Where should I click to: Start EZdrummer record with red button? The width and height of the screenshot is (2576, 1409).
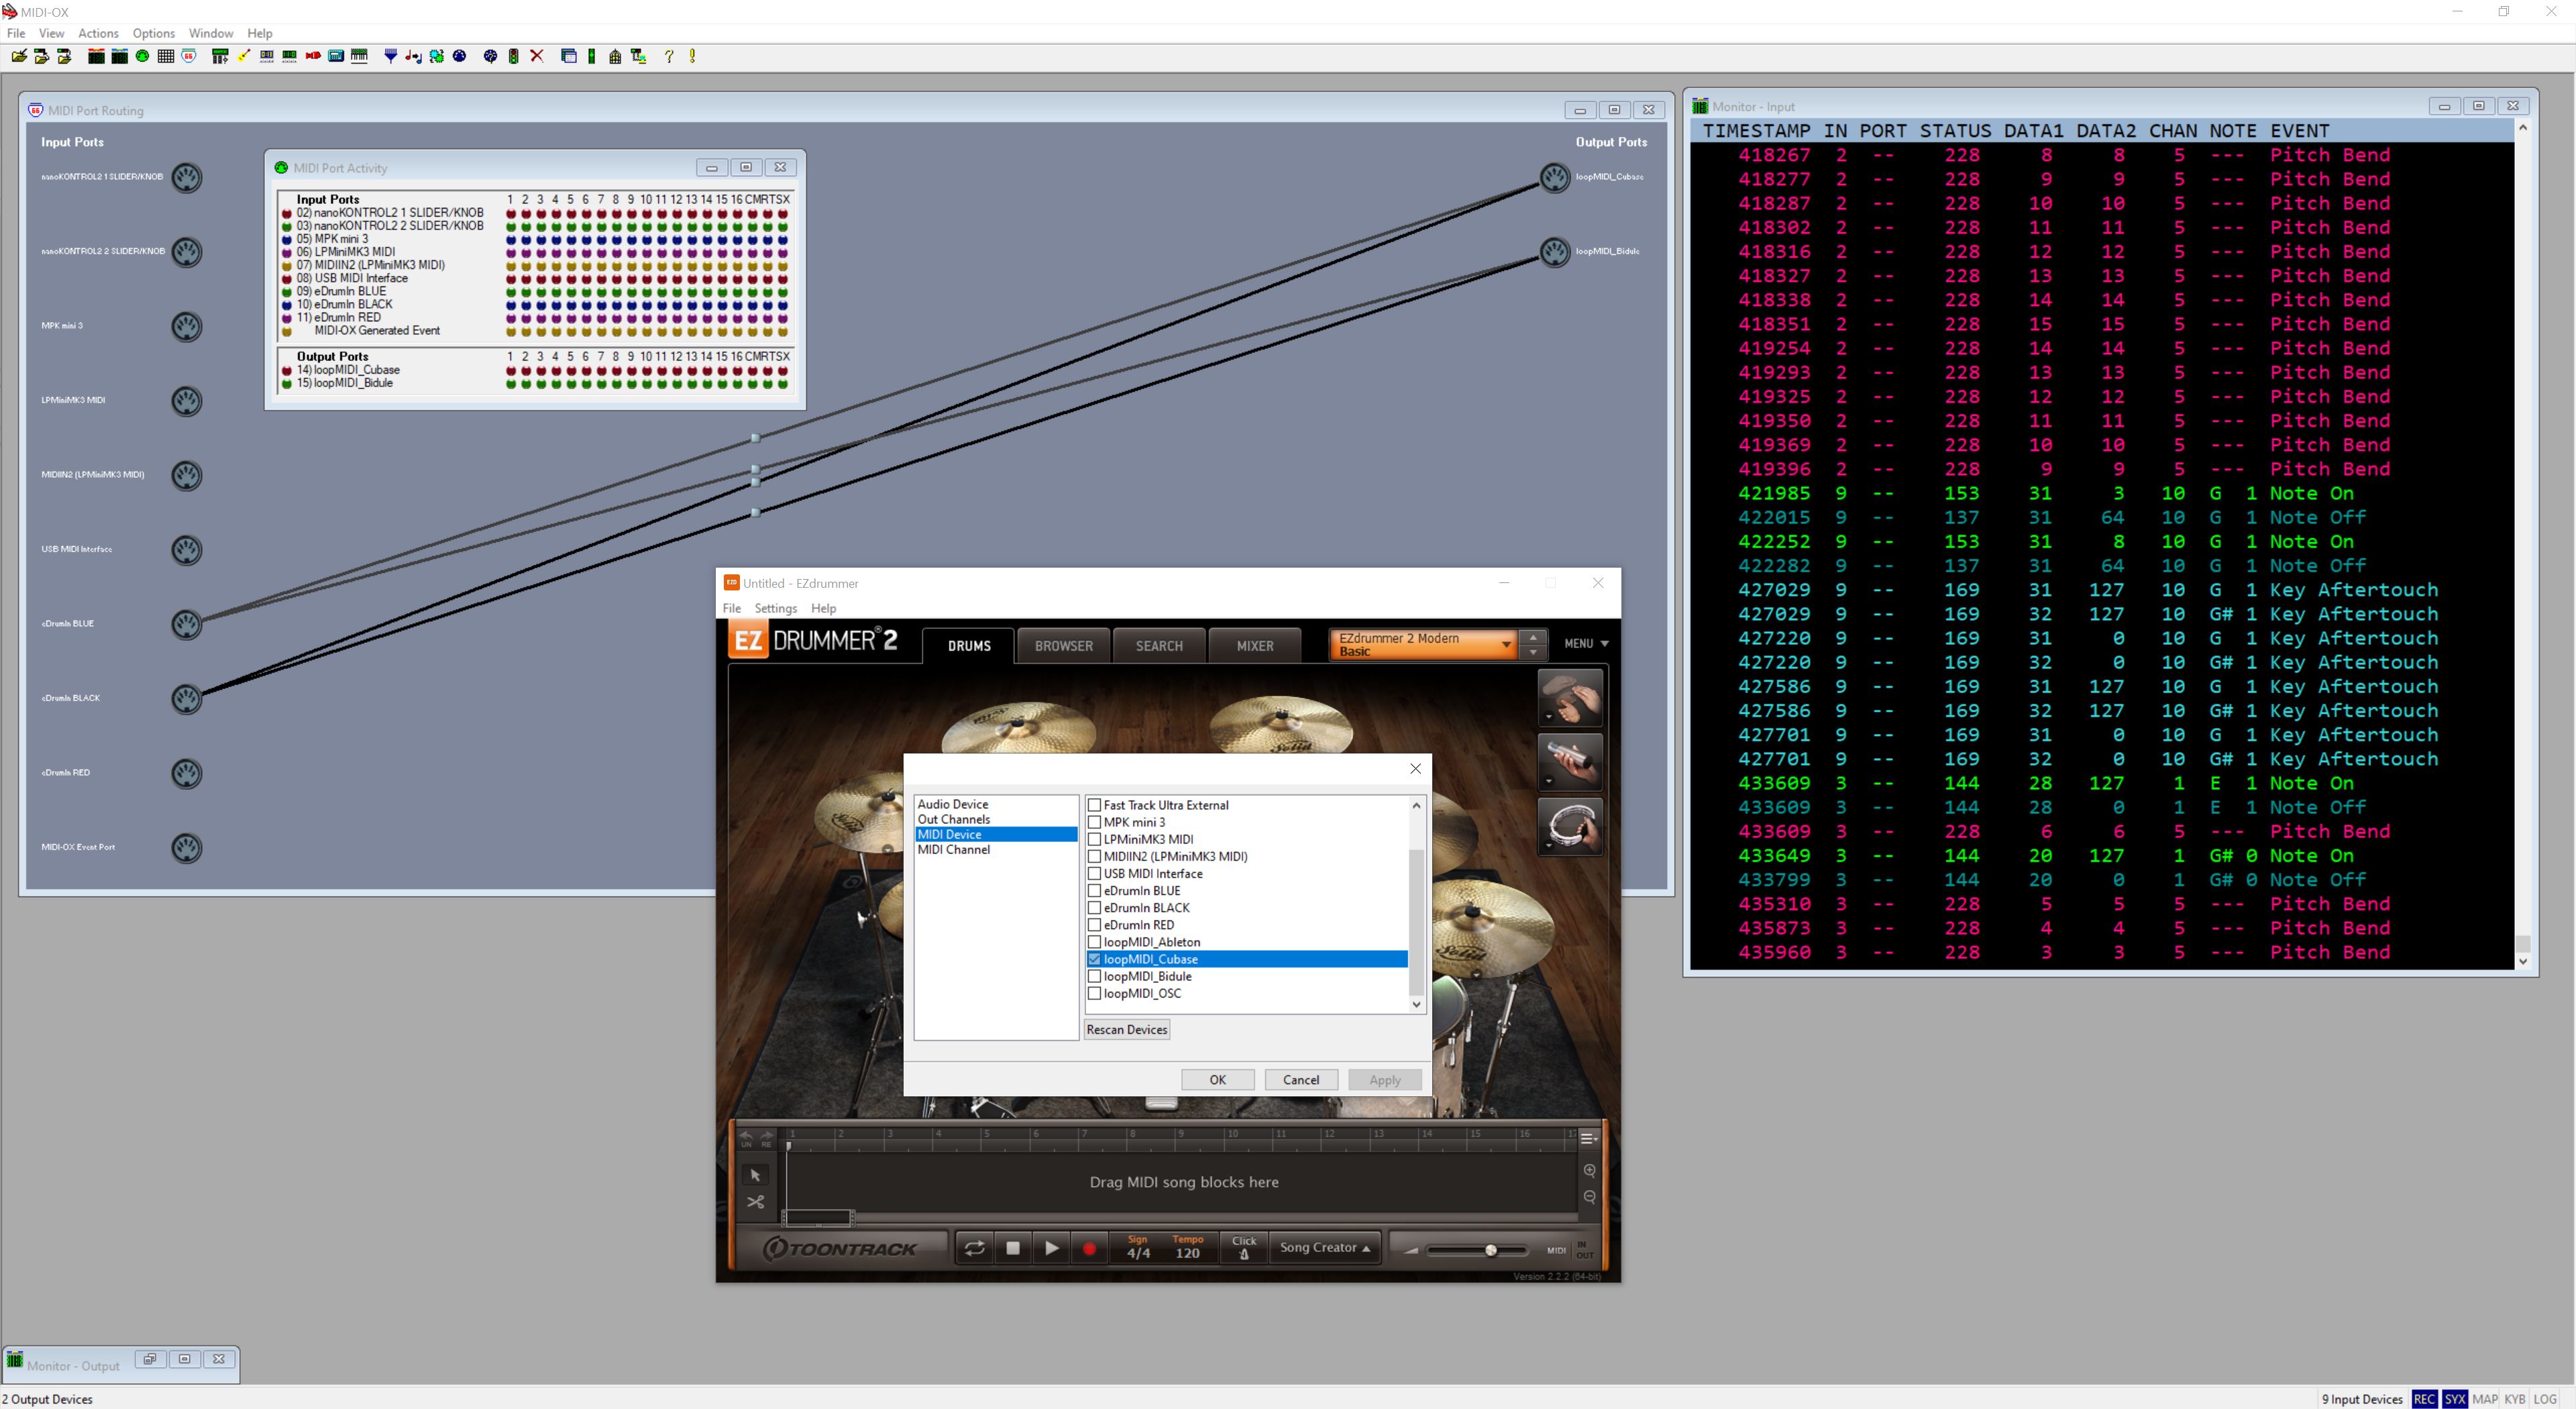point(1089,1248)
